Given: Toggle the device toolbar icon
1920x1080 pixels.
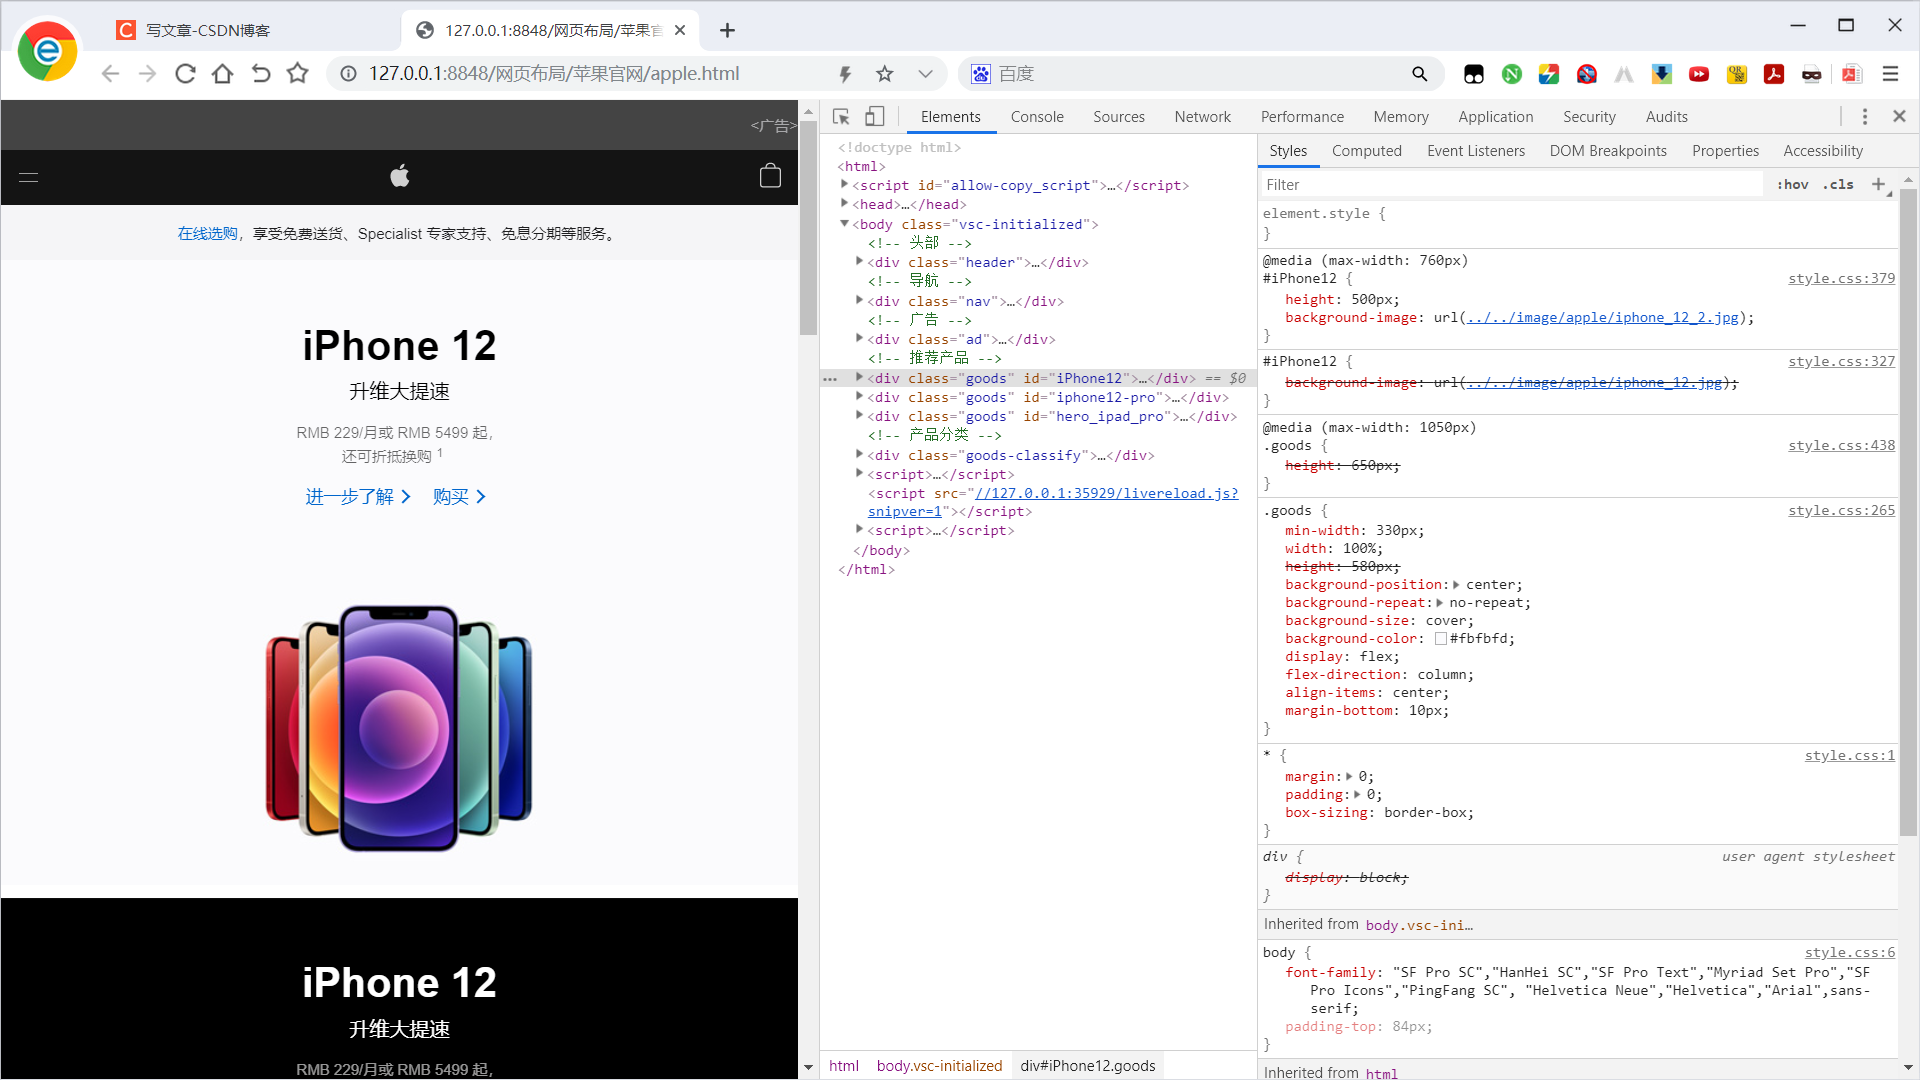Looking at the screenshot, I should pos(874,117).
